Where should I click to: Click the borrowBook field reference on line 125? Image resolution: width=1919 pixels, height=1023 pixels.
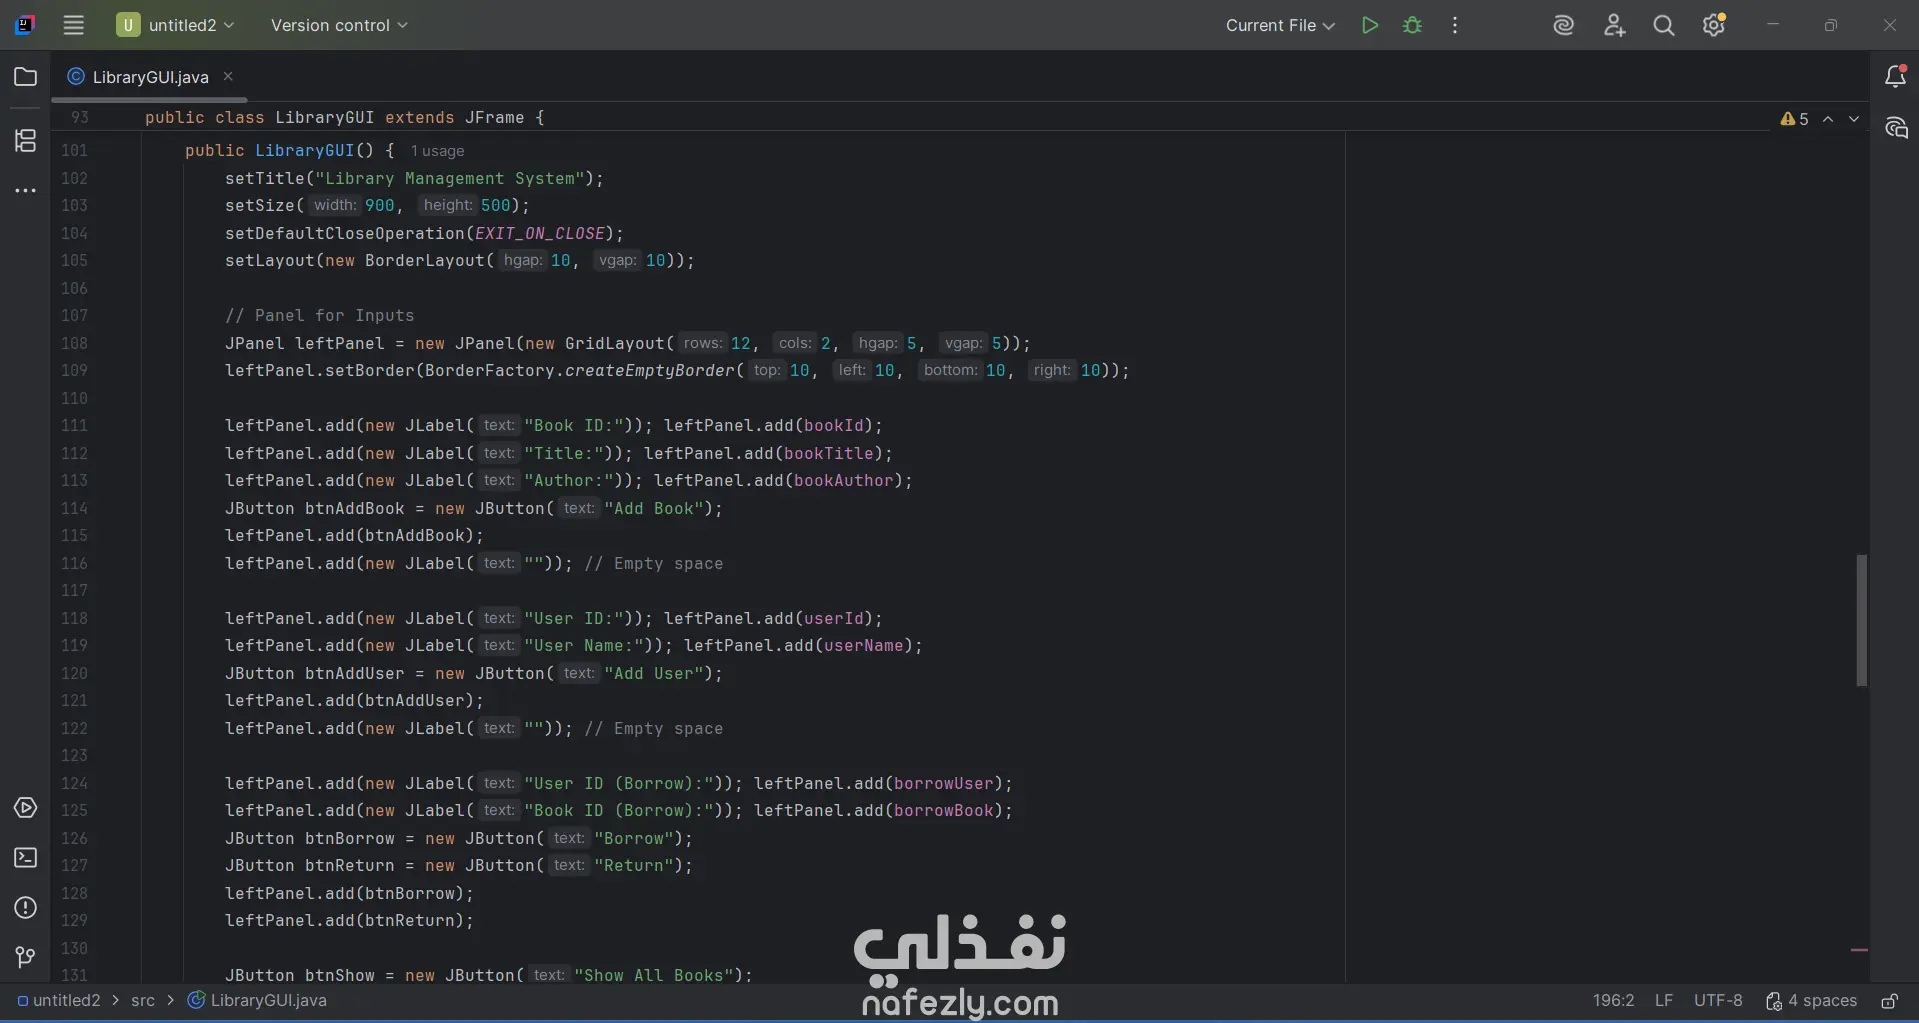tap(944, 811)
